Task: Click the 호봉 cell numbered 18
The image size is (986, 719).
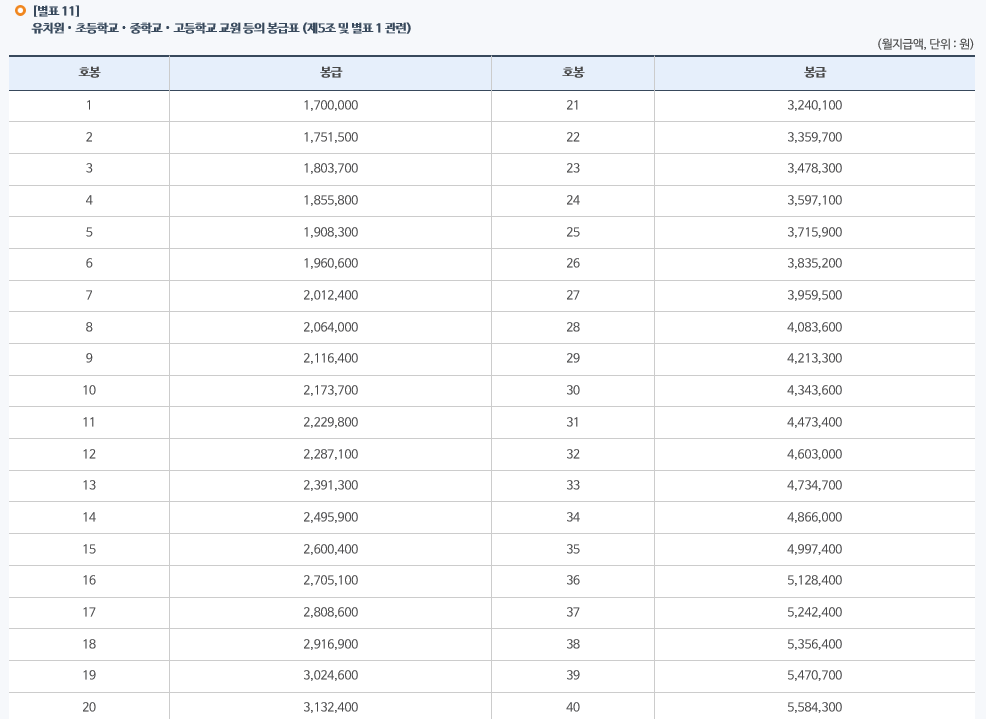Action: 89,644
